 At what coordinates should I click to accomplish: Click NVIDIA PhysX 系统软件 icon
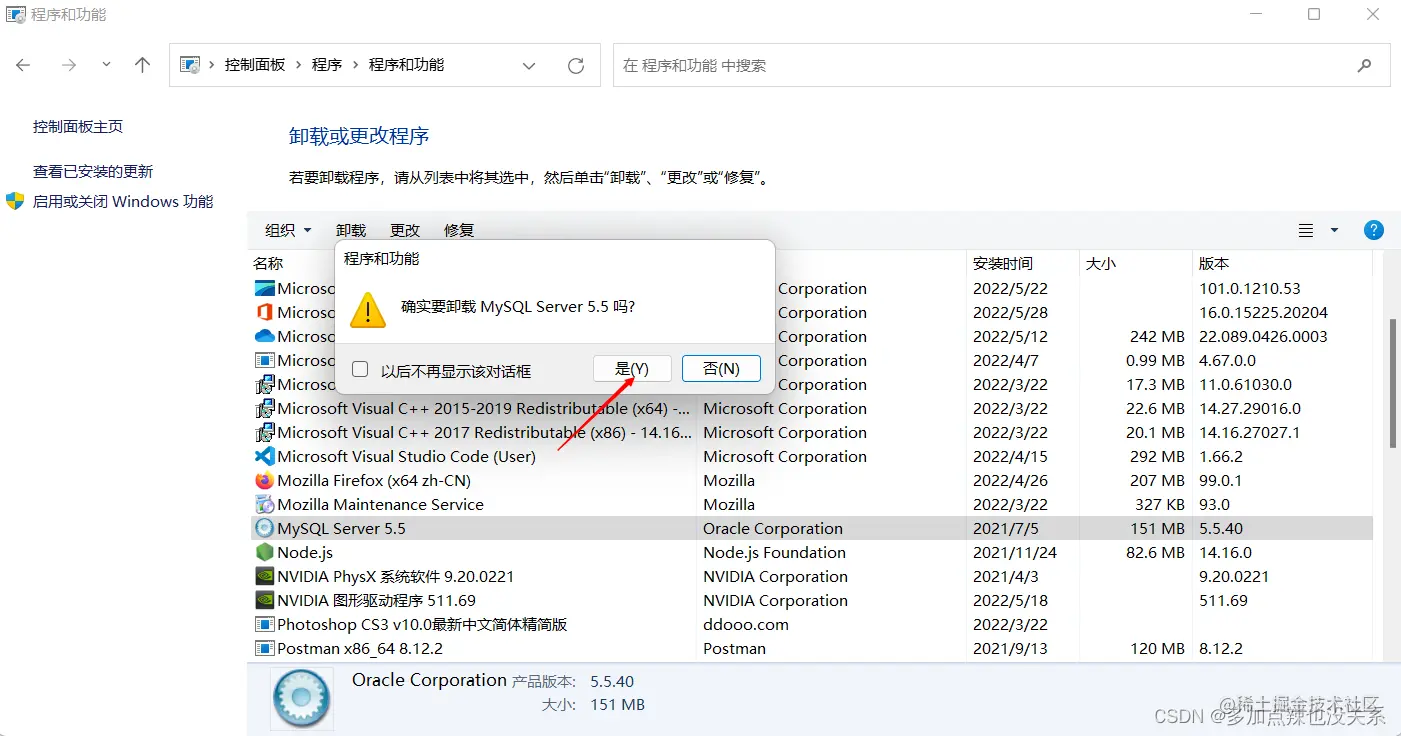(264, 576)
